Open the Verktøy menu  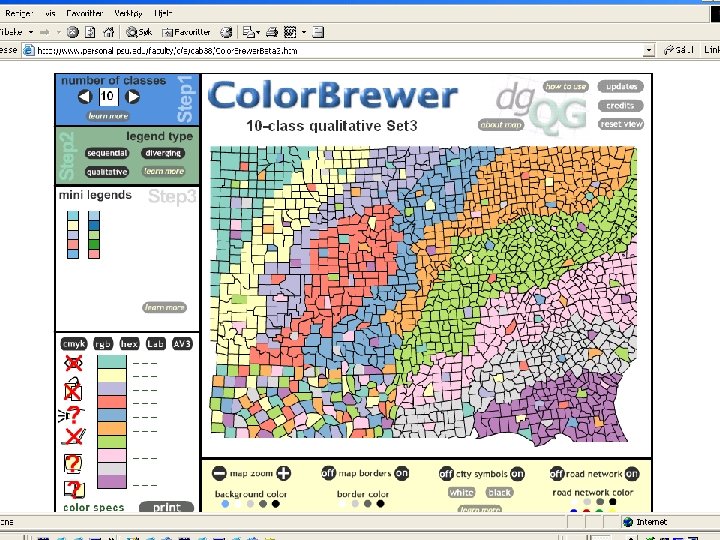(x=128, y=13)
